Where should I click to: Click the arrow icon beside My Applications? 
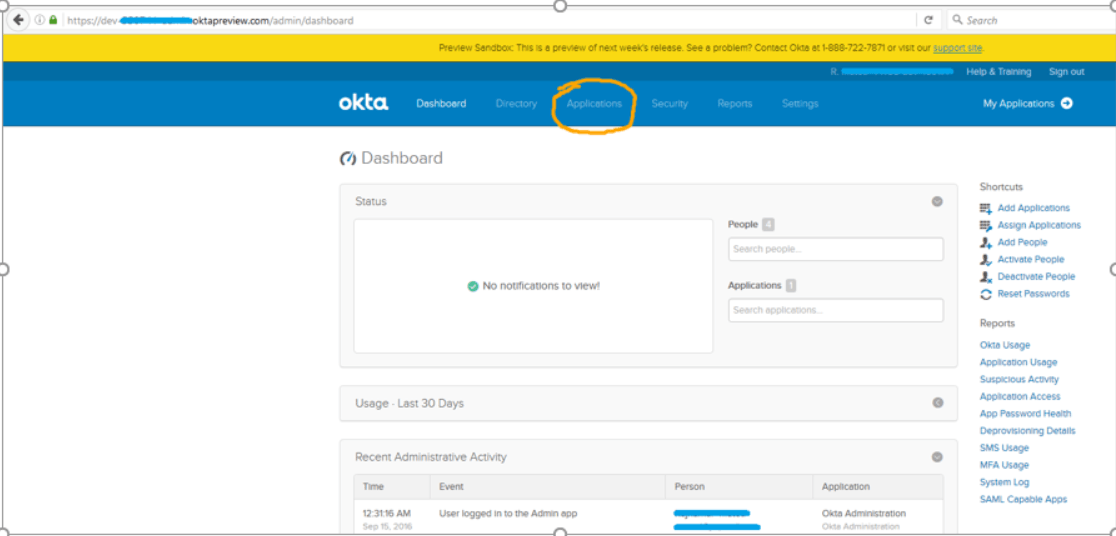pos(1066,103)
